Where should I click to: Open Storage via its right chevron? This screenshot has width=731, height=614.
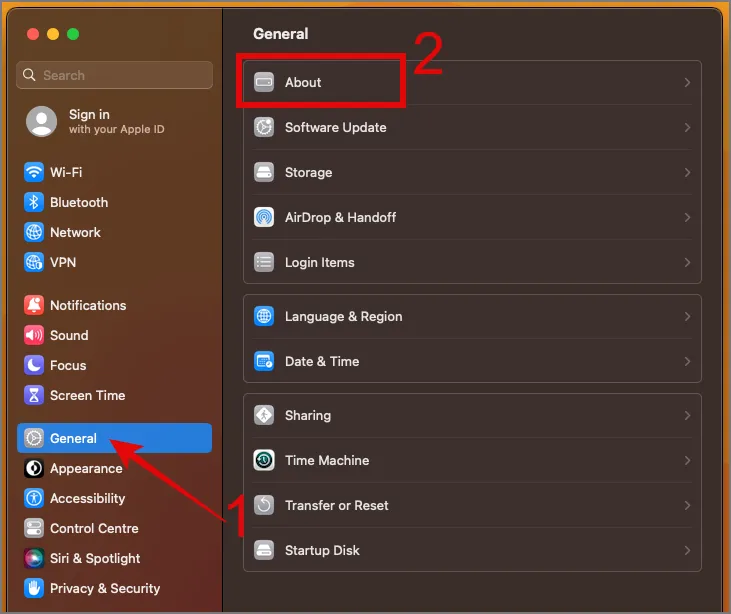[x=687, y=172]
